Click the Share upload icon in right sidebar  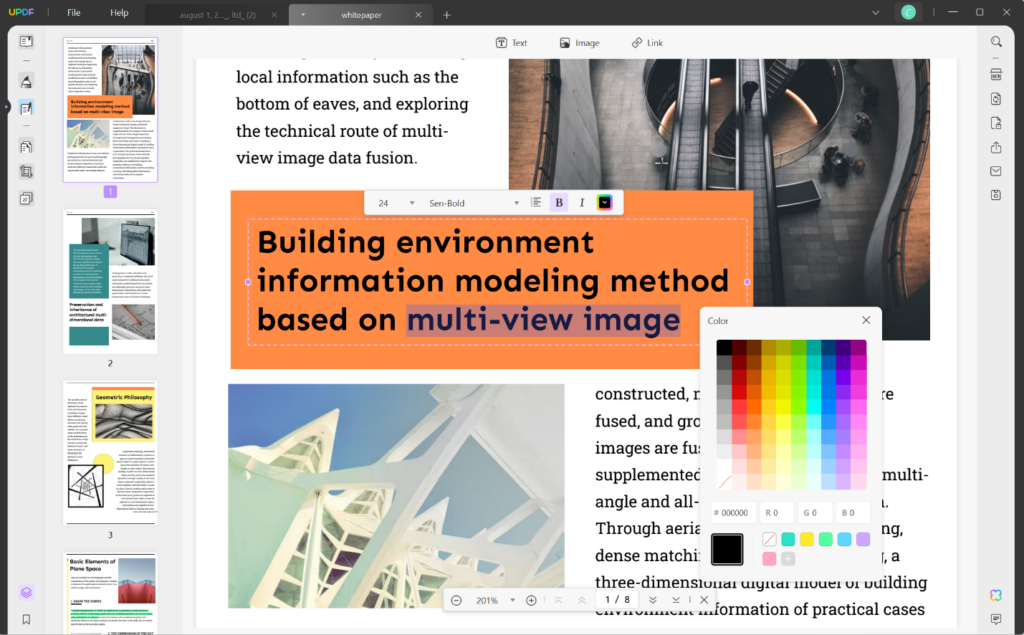pos(996,147)
